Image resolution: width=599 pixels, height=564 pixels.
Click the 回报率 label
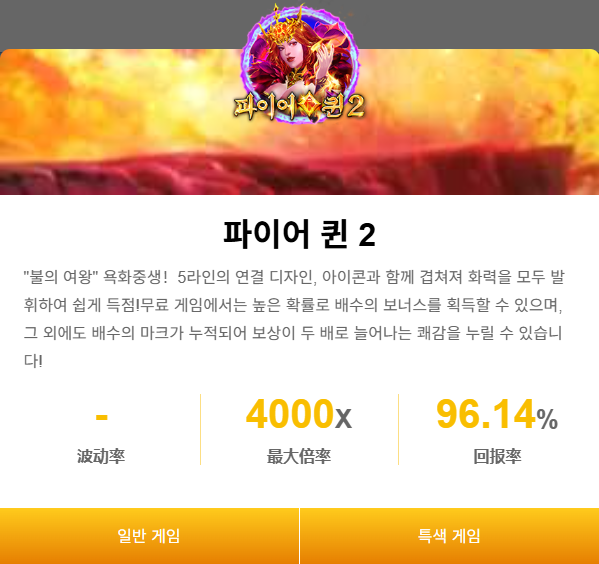pyautogui.click(x=497, y=456)
